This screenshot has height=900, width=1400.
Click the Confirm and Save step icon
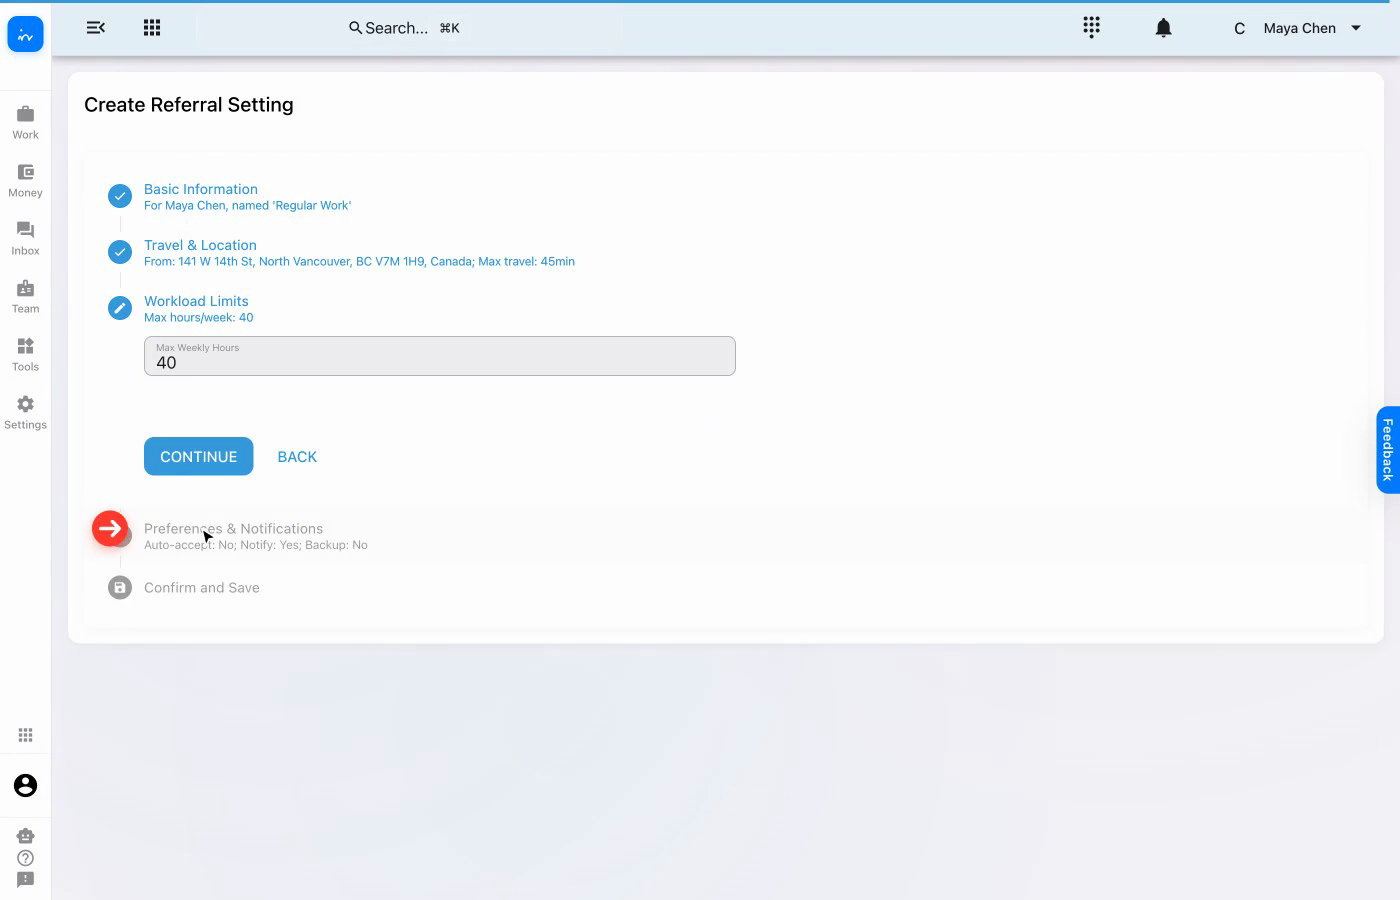pyautogui.click(x=120, y=588)
